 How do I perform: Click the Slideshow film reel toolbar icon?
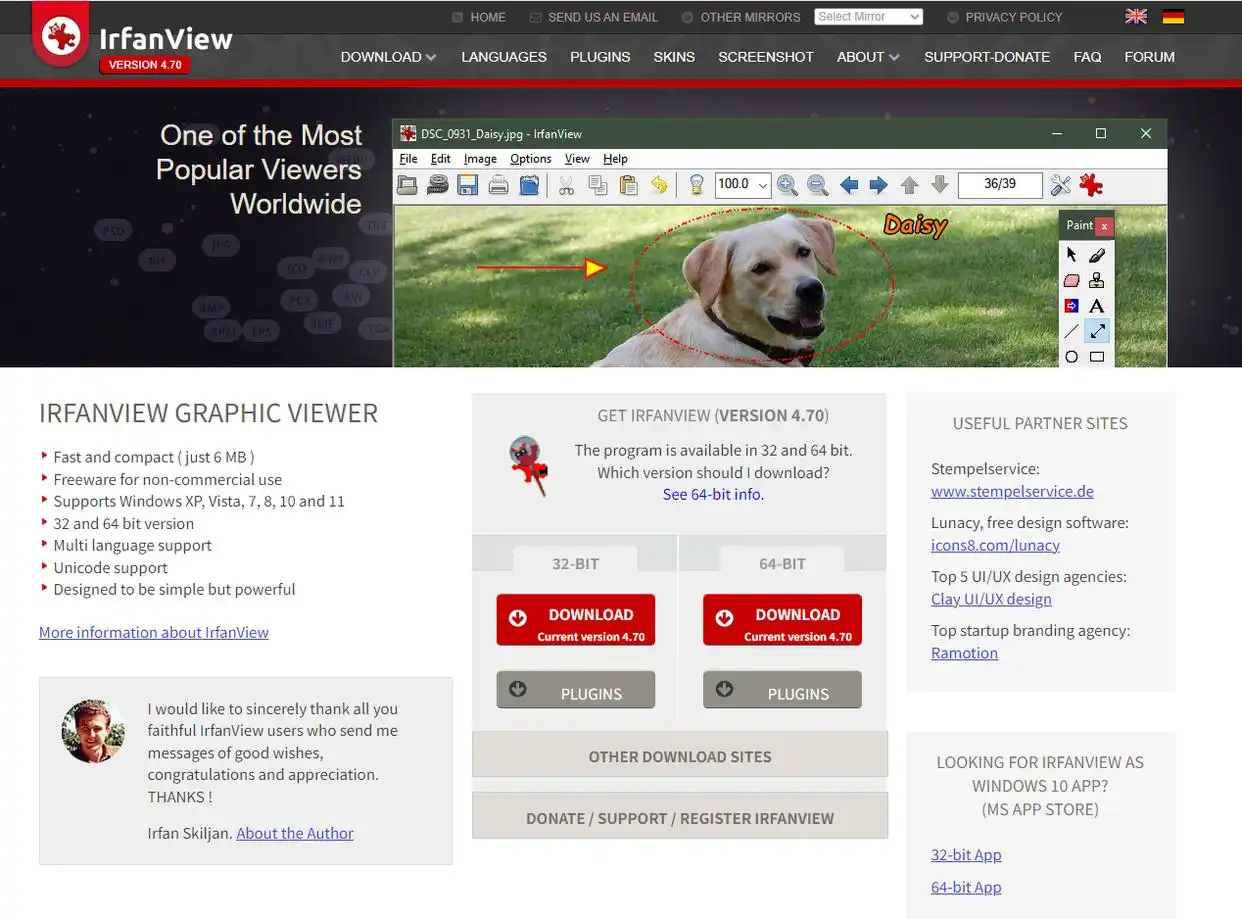click(437, 185)
